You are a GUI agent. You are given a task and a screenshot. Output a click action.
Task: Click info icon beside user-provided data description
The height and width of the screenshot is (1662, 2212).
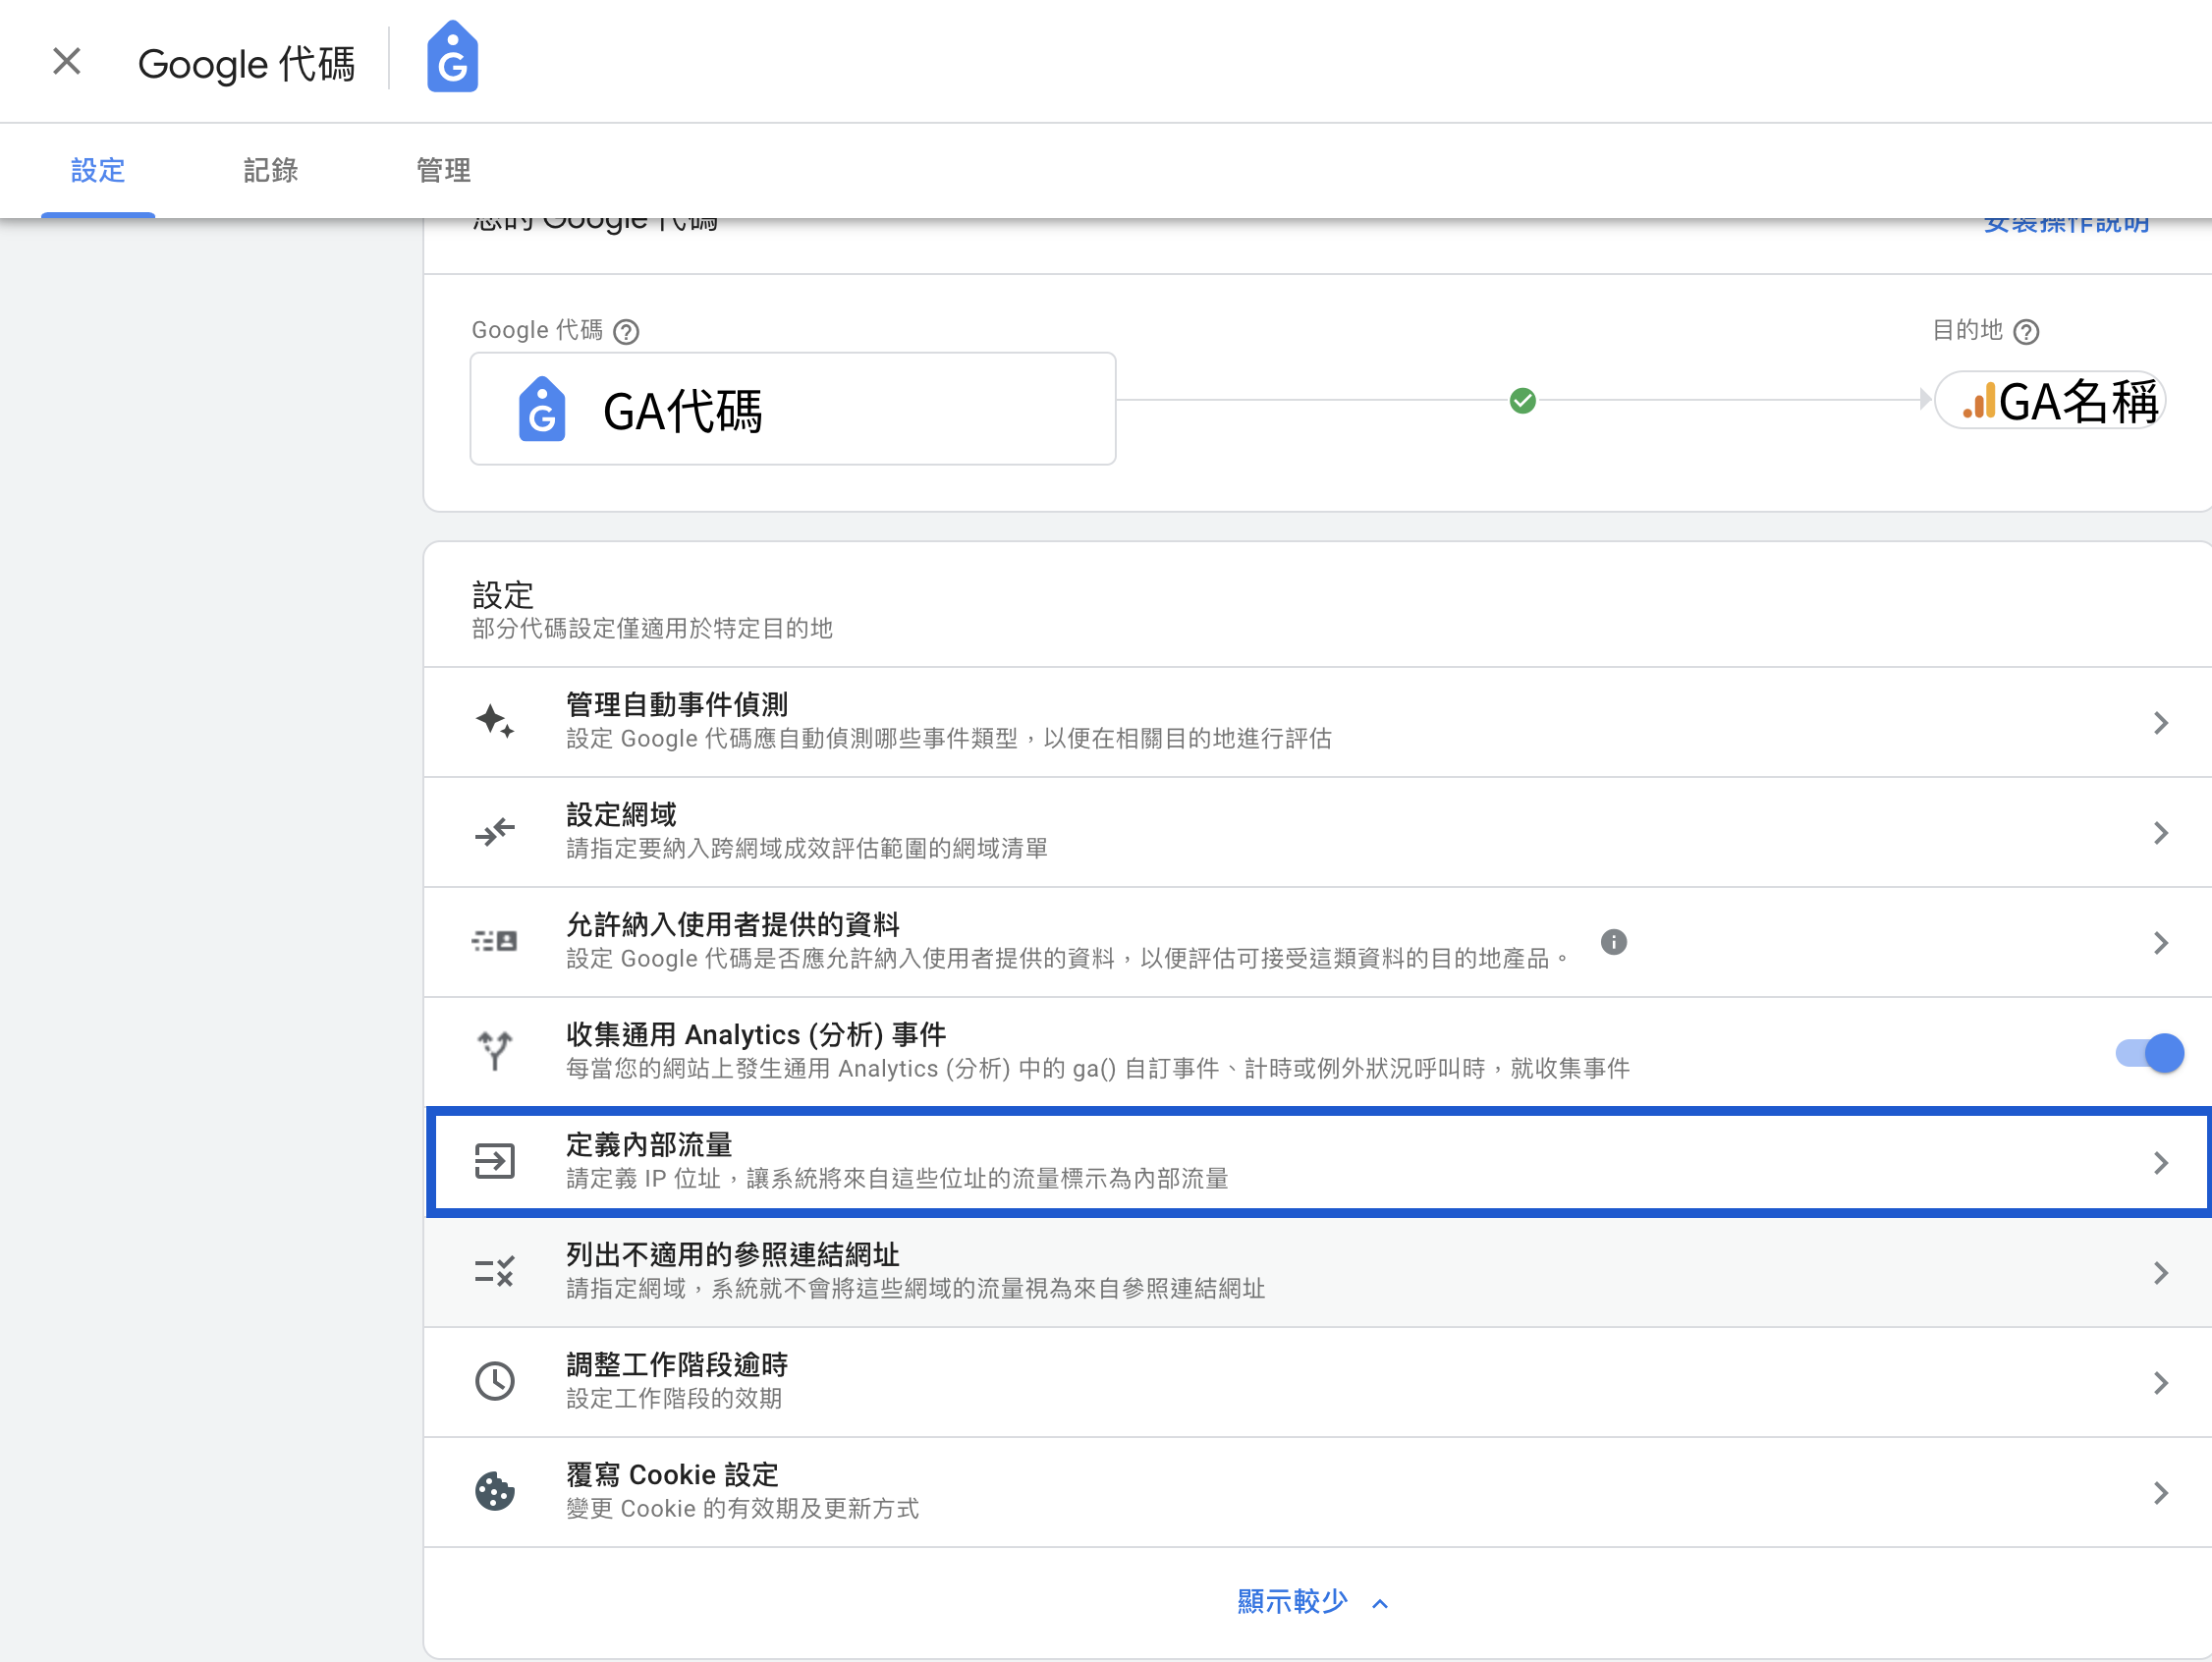tap(1614, 942)
